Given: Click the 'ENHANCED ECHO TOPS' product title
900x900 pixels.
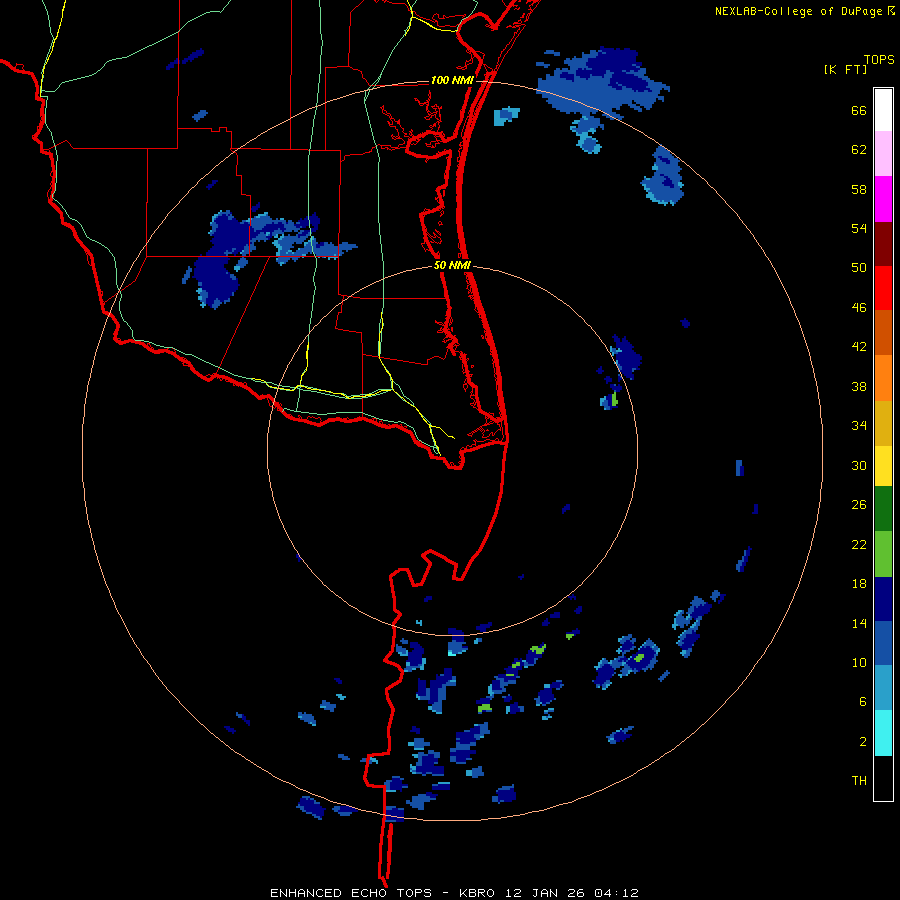Looking at the screenshot, I should (351, 893).
